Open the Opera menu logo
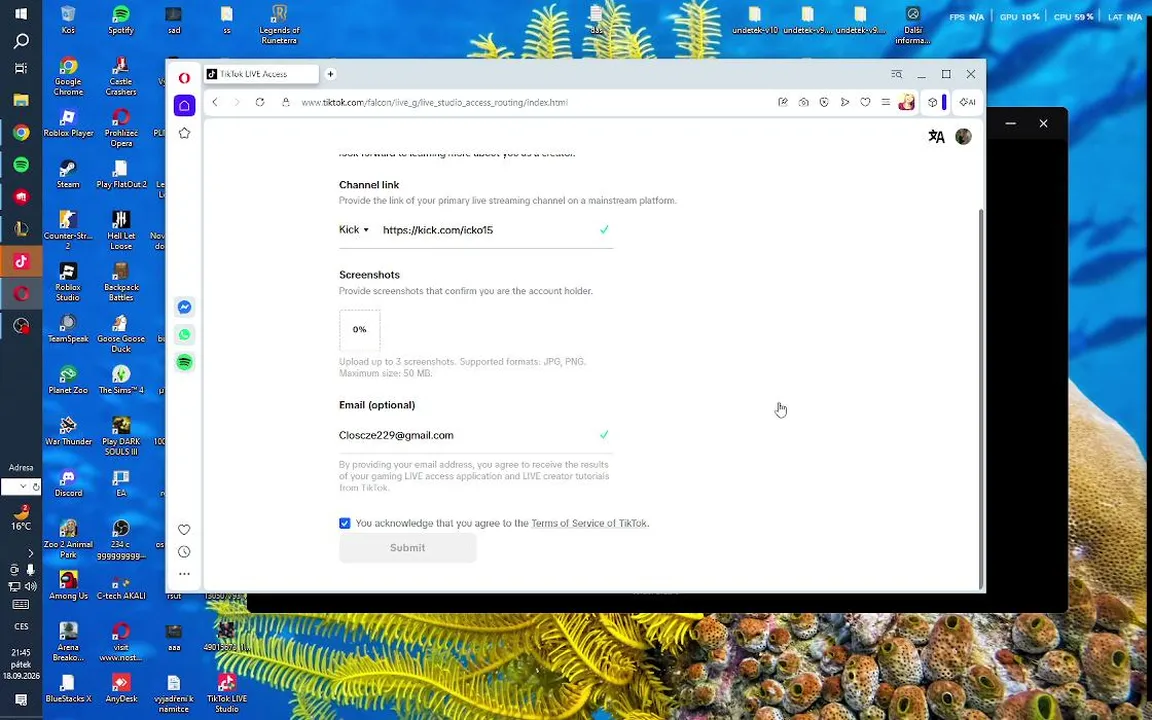The image size is (1152, 720). point(184,77)
